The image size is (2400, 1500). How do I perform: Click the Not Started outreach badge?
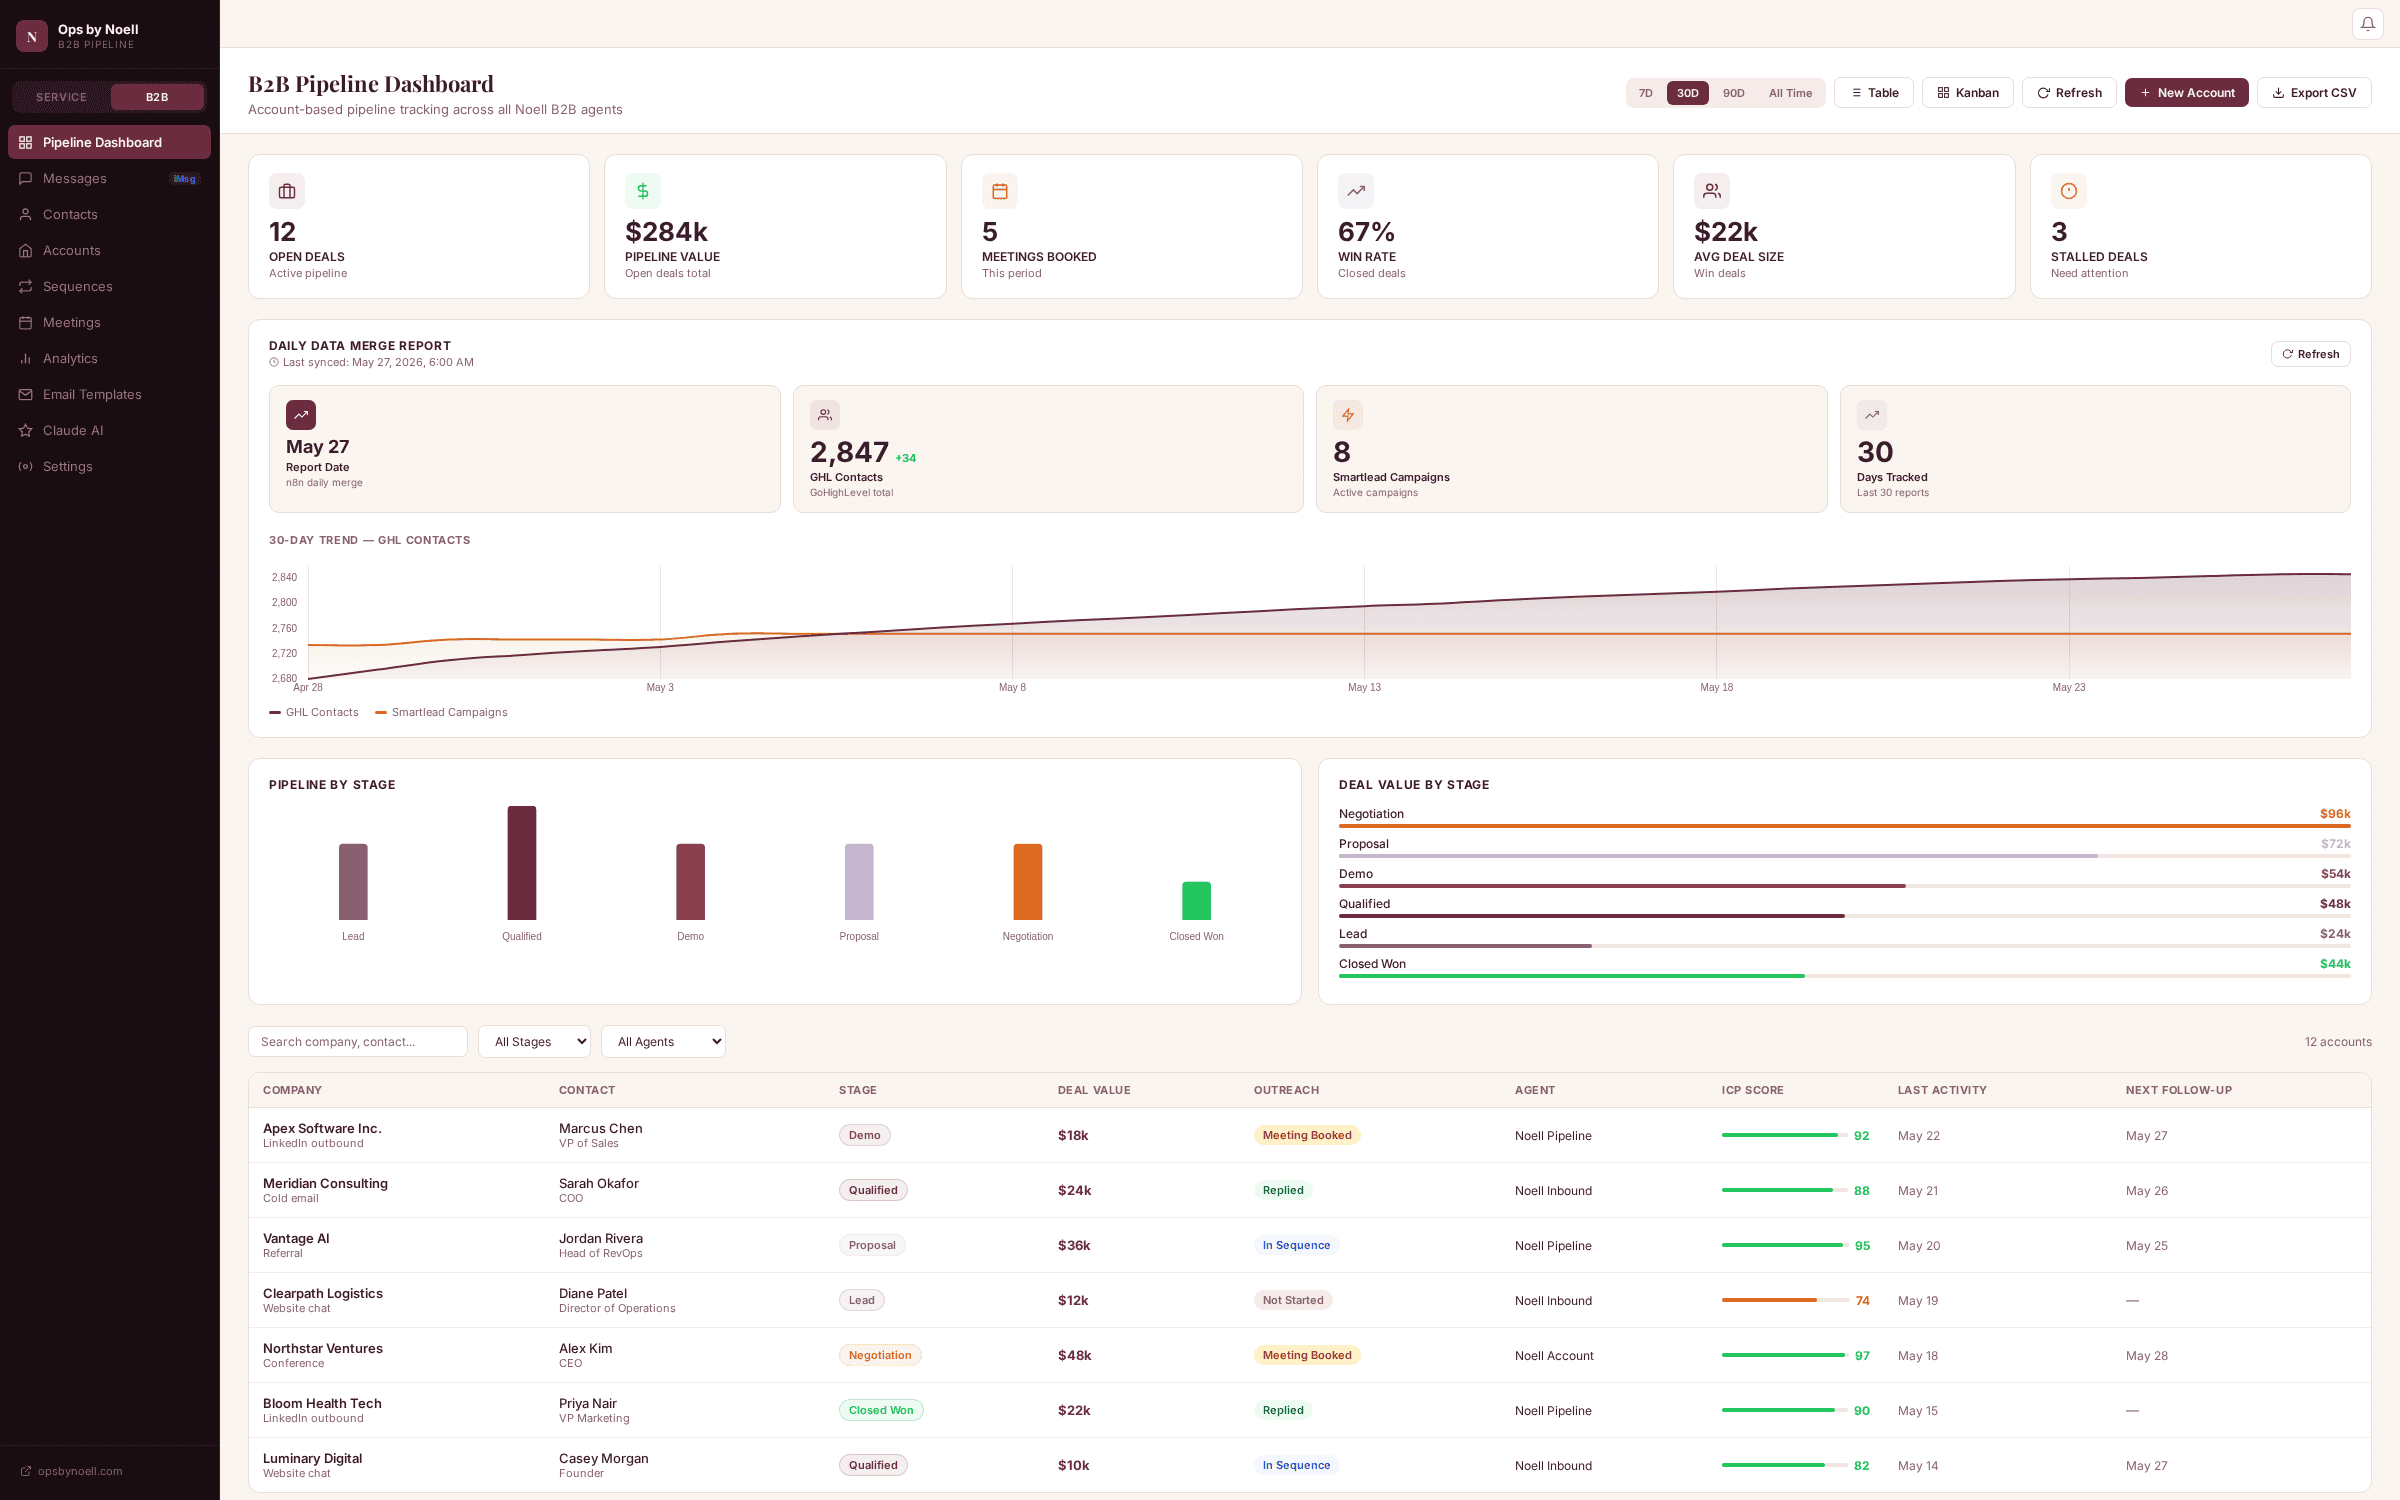1293,1300
